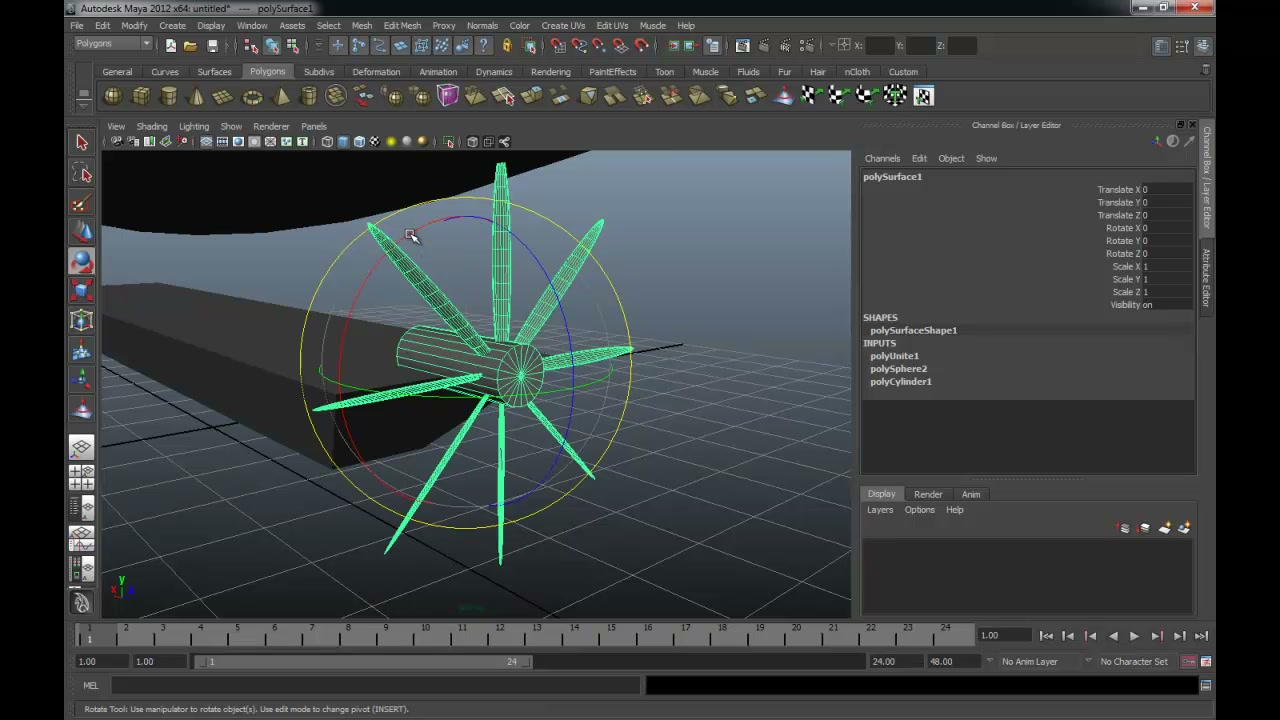Create a polygon cube from the shelf
Screen dimensions: 1280x720
(141, 96)
